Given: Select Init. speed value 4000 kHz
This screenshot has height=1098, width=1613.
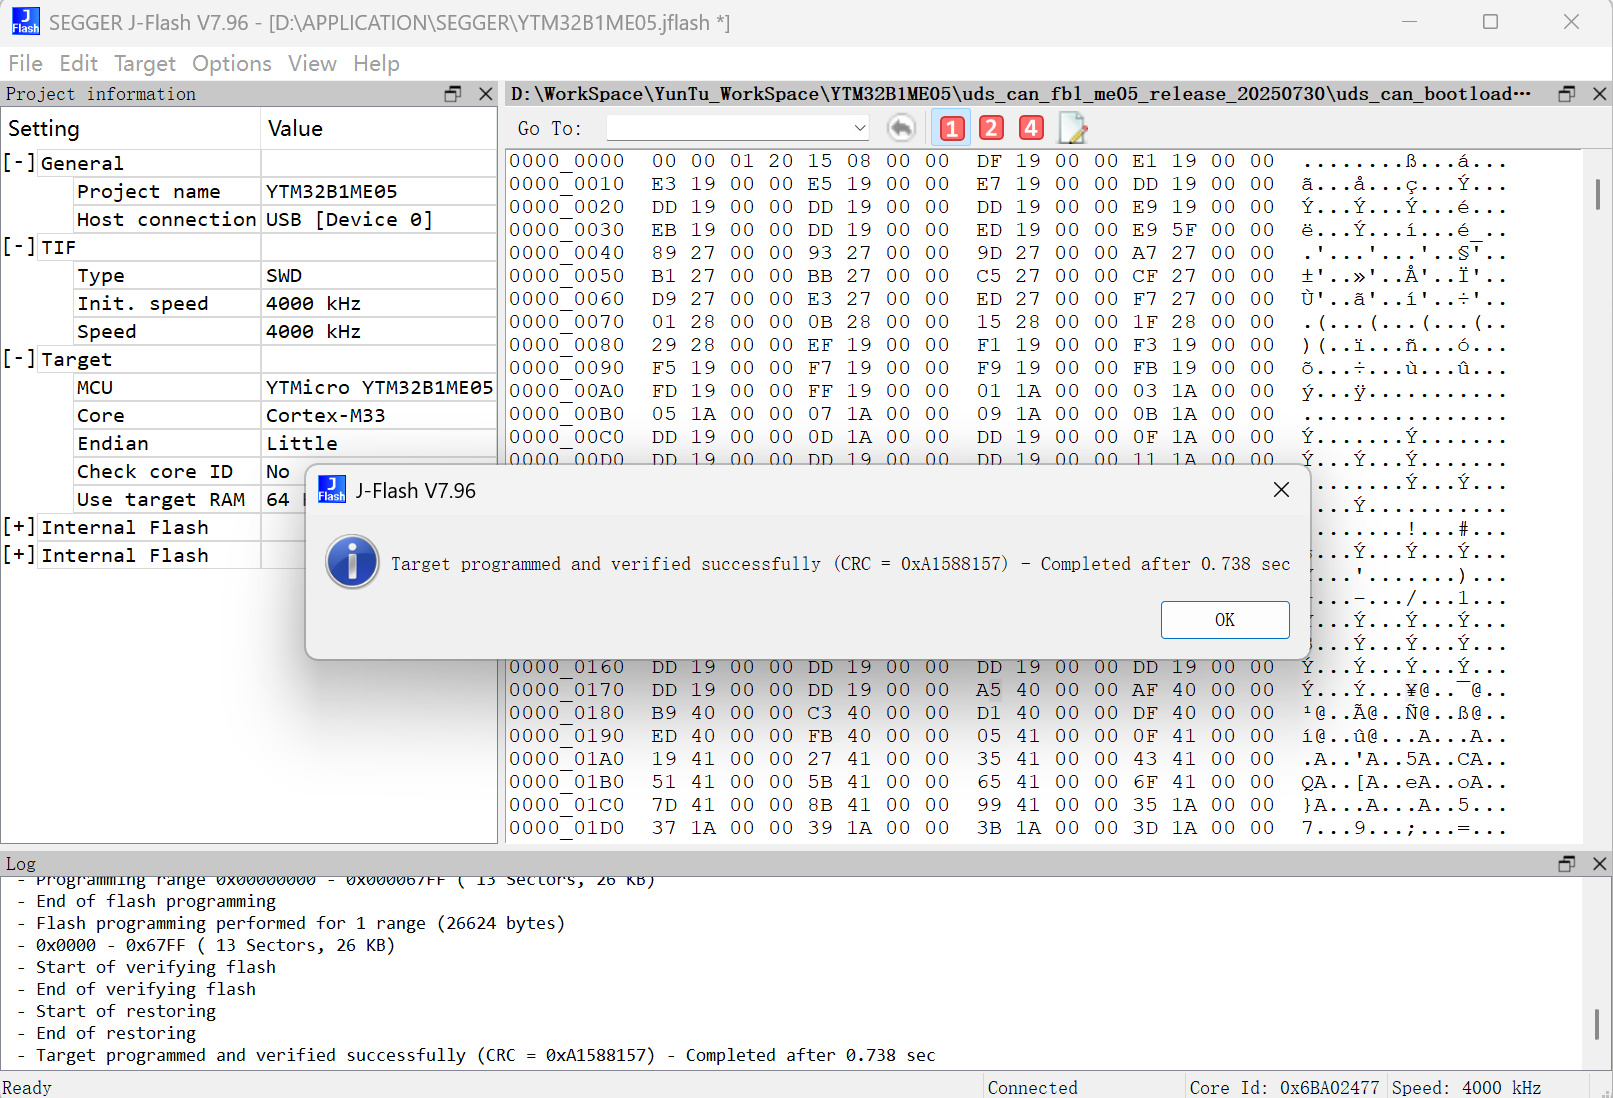Looking at the screenshot, I should pyautogui.click(x=313, y=303).
